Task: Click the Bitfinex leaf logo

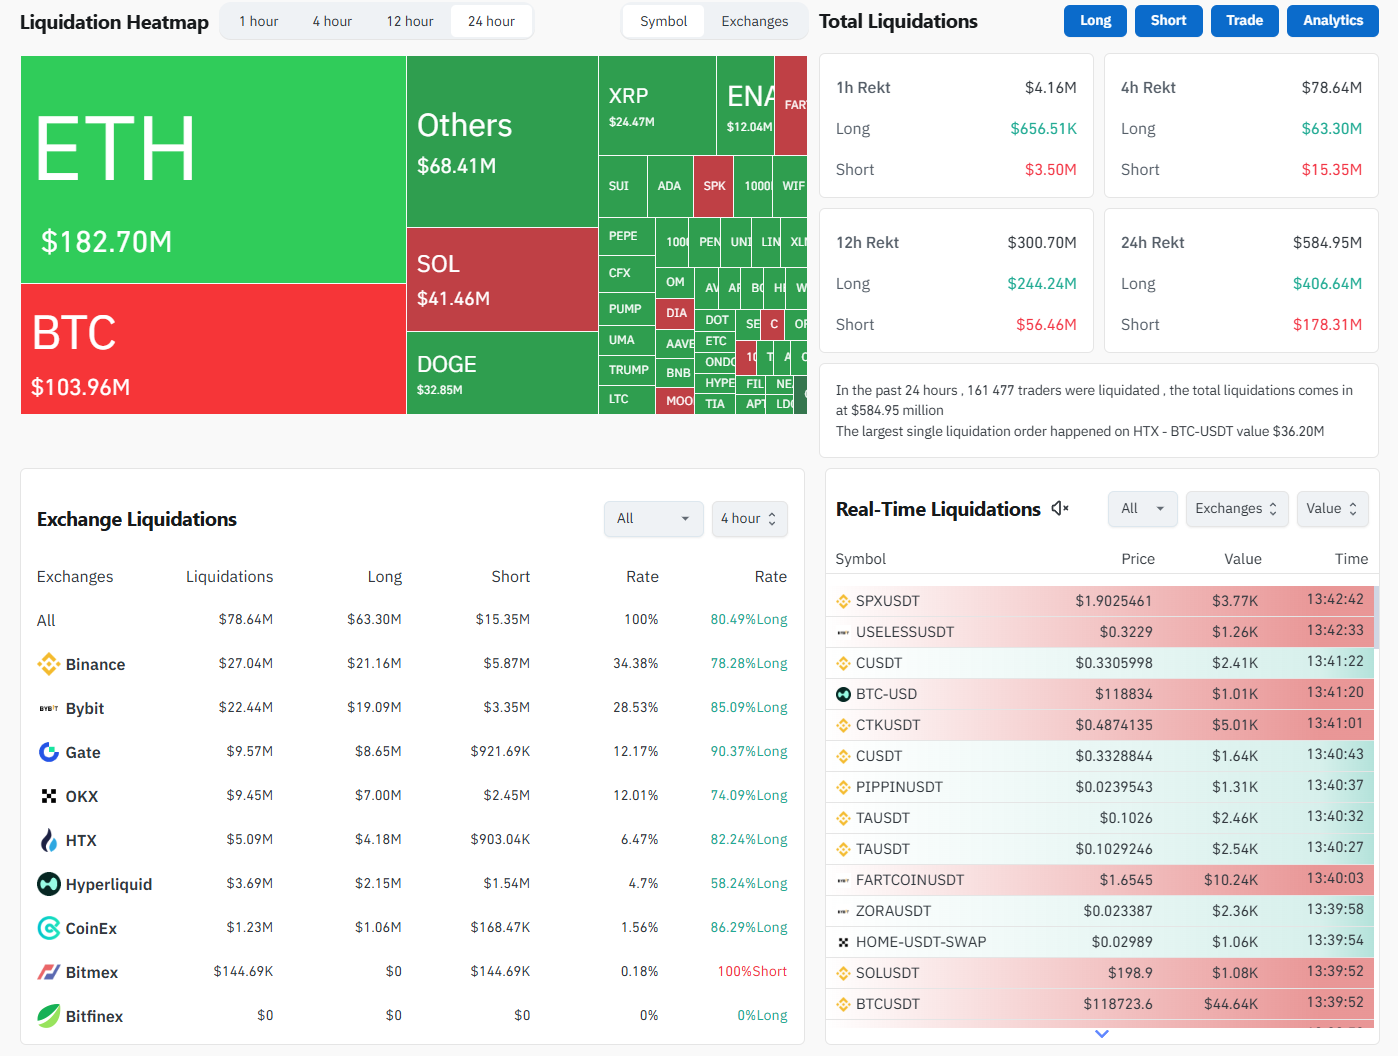Action: pos(48,1016)
